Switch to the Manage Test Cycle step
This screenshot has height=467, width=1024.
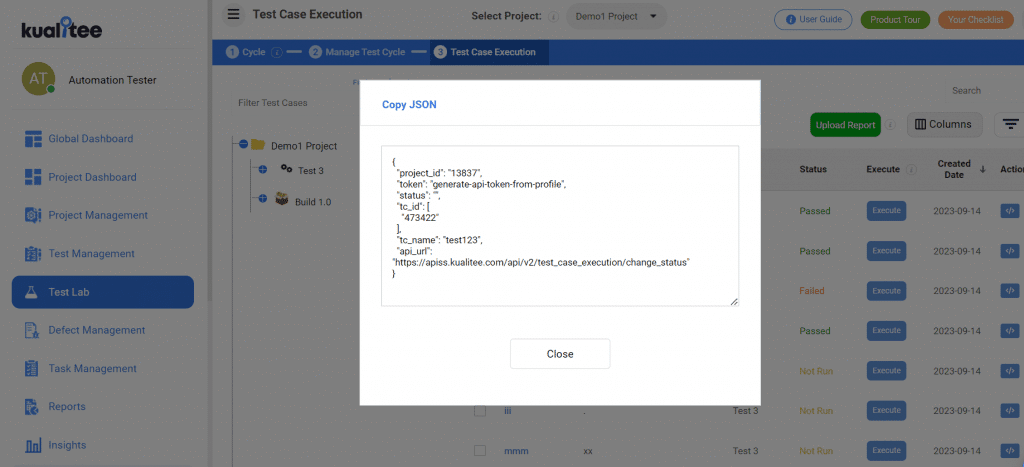click(364, 52)
